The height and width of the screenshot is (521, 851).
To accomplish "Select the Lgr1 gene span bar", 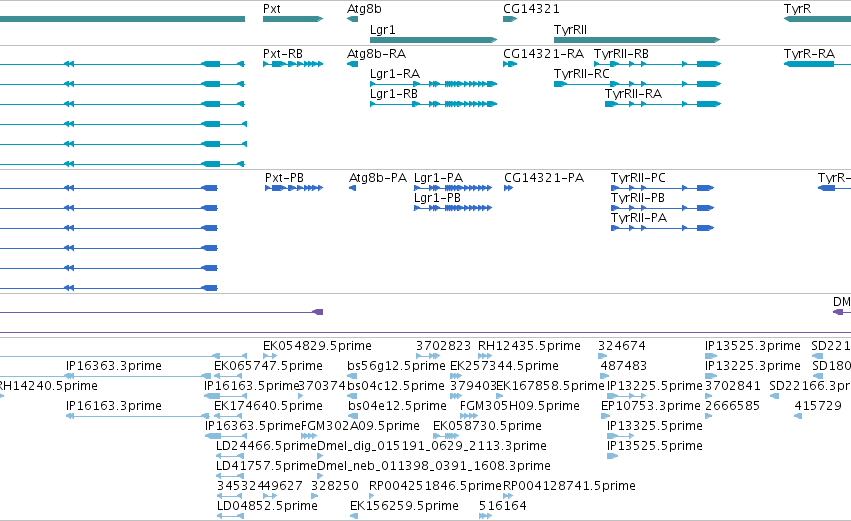I will click(x=433, y=40).
